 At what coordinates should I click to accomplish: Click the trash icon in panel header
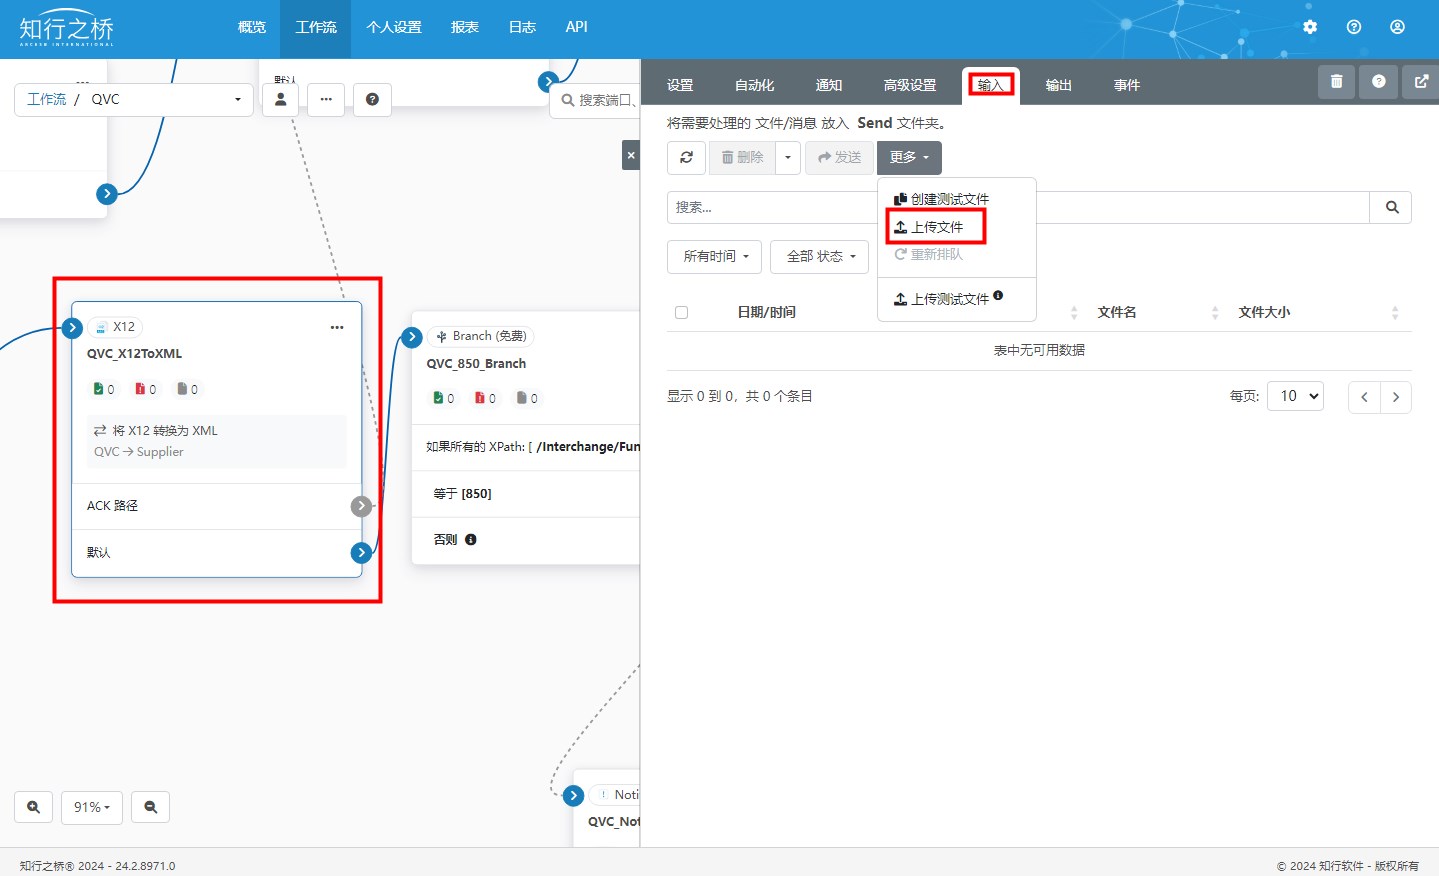[1336, 82]
